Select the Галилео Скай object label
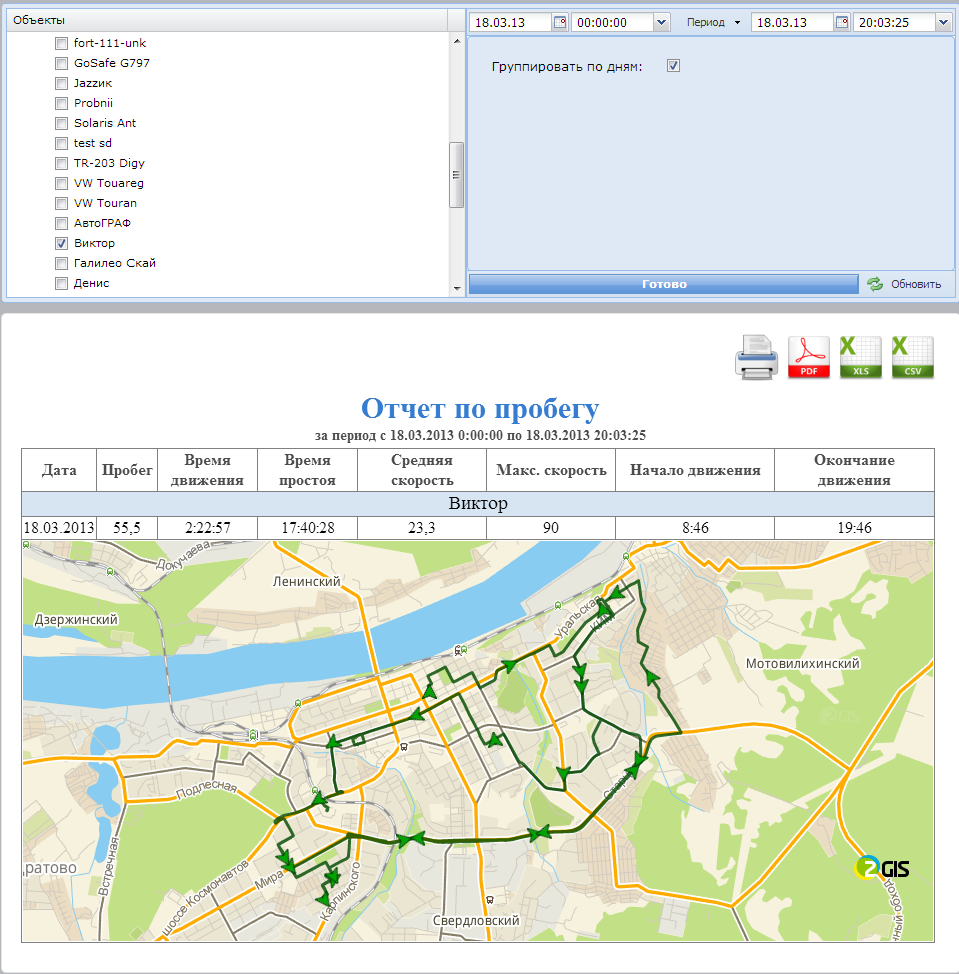The width and height of the screenshot is (959, 974). click(x=114, y=263)
